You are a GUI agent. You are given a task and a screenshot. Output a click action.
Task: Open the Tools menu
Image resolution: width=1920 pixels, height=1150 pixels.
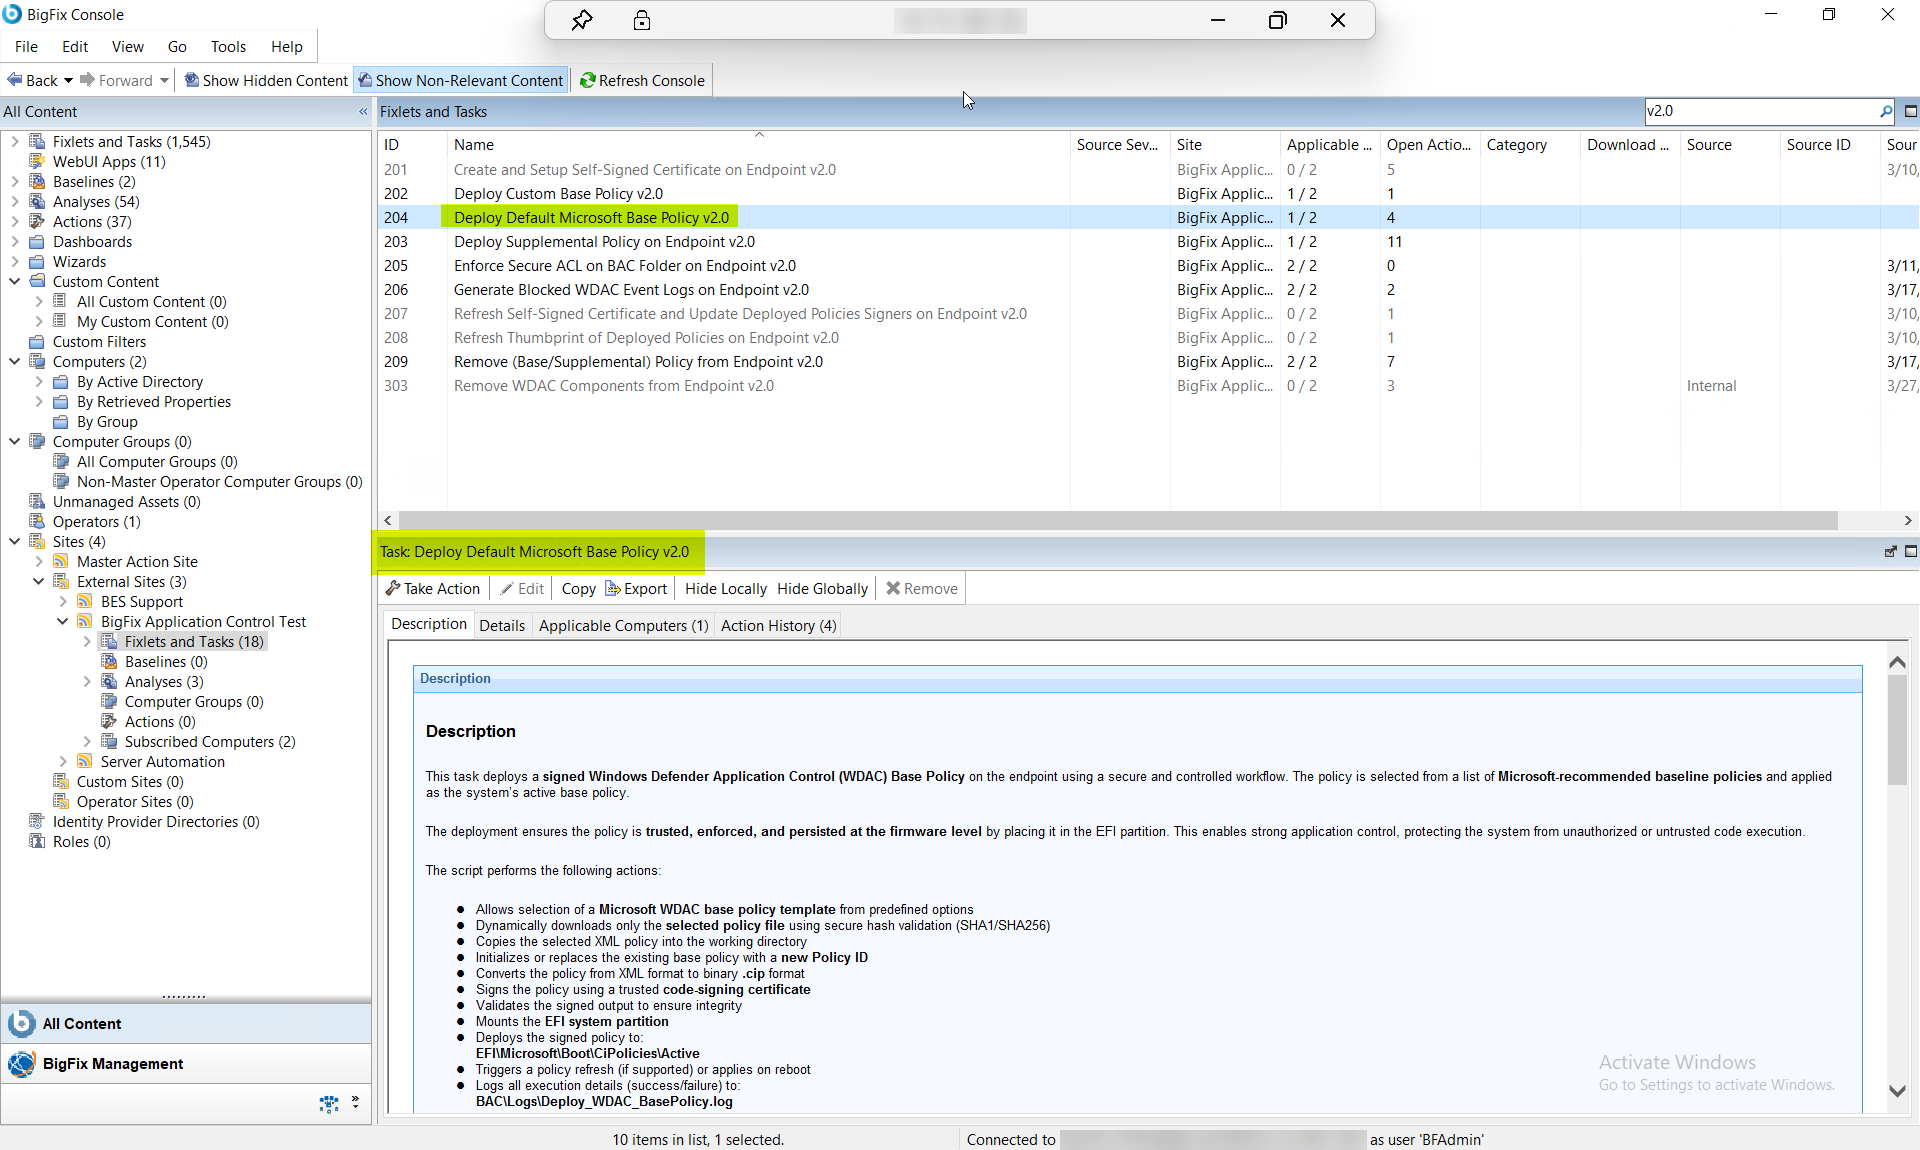[228, 46]
